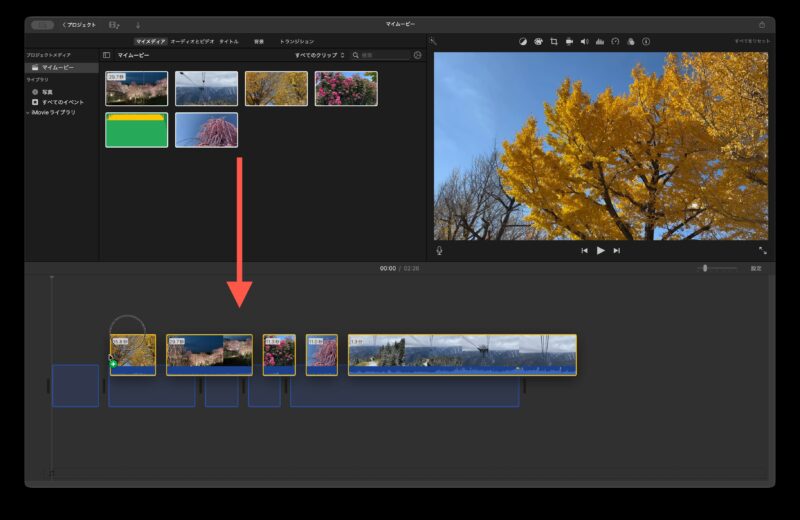Go back to プロジェクト list

click(79, 24)
